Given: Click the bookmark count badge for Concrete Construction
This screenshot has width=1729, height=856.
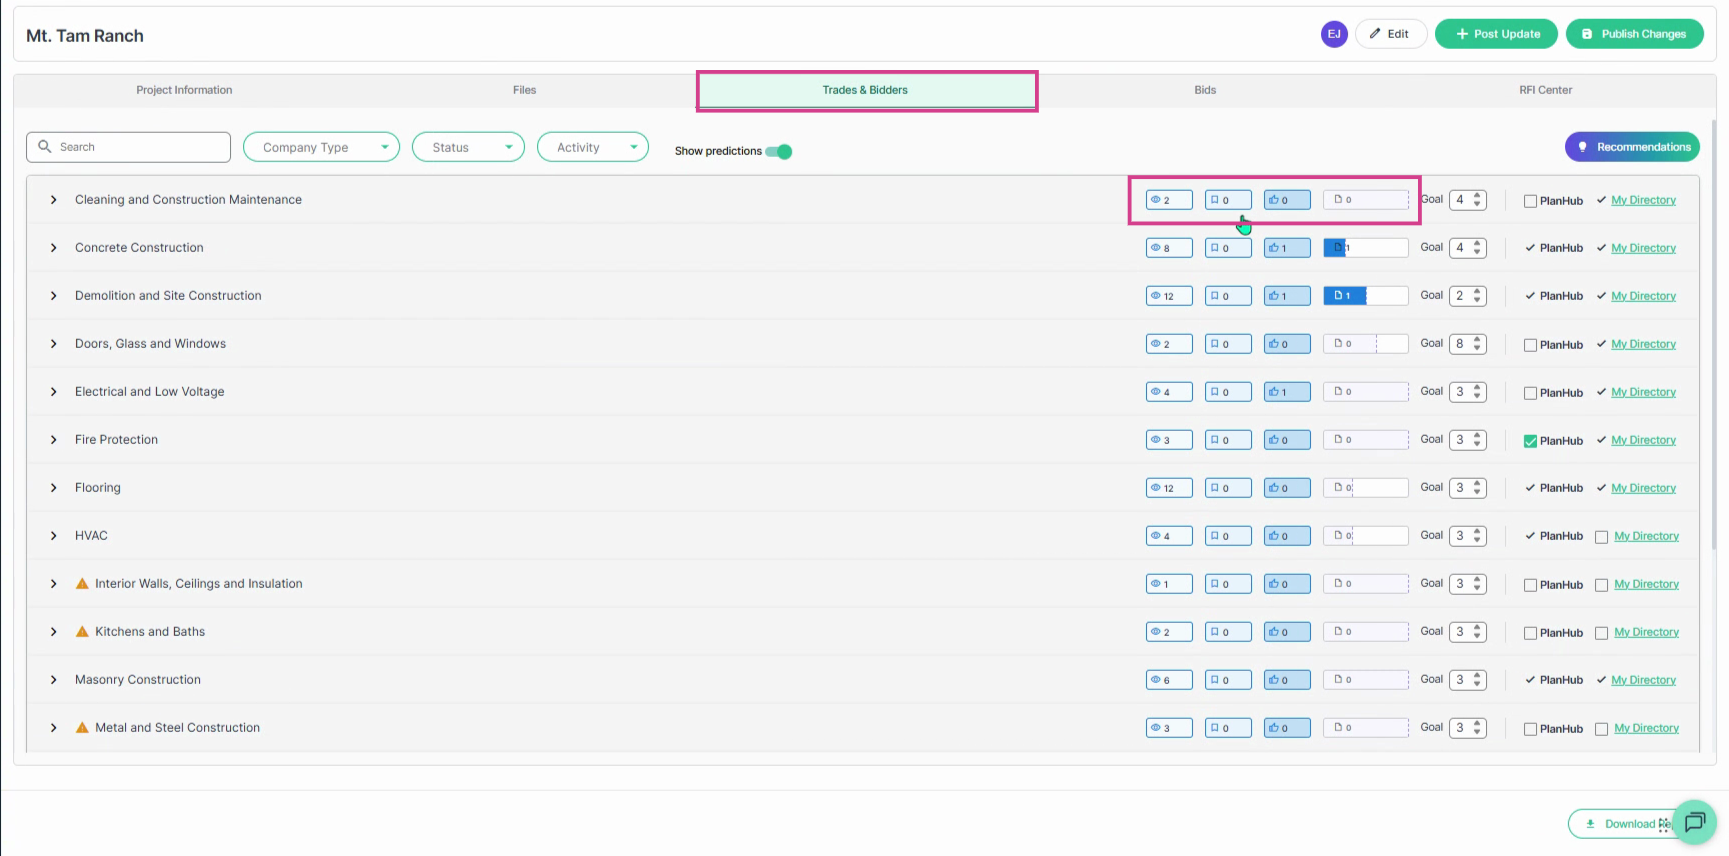Looking at the screenshot, I should (1228, 248).
